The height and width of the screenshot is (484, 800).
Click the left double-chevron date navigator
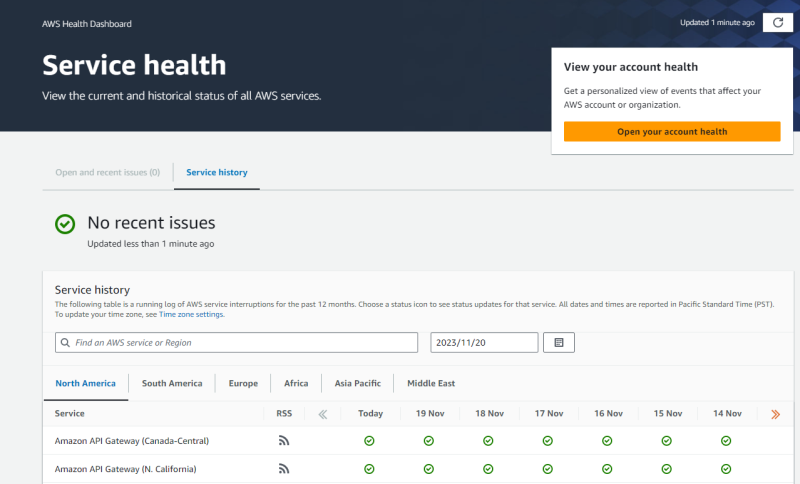[323, 413]
